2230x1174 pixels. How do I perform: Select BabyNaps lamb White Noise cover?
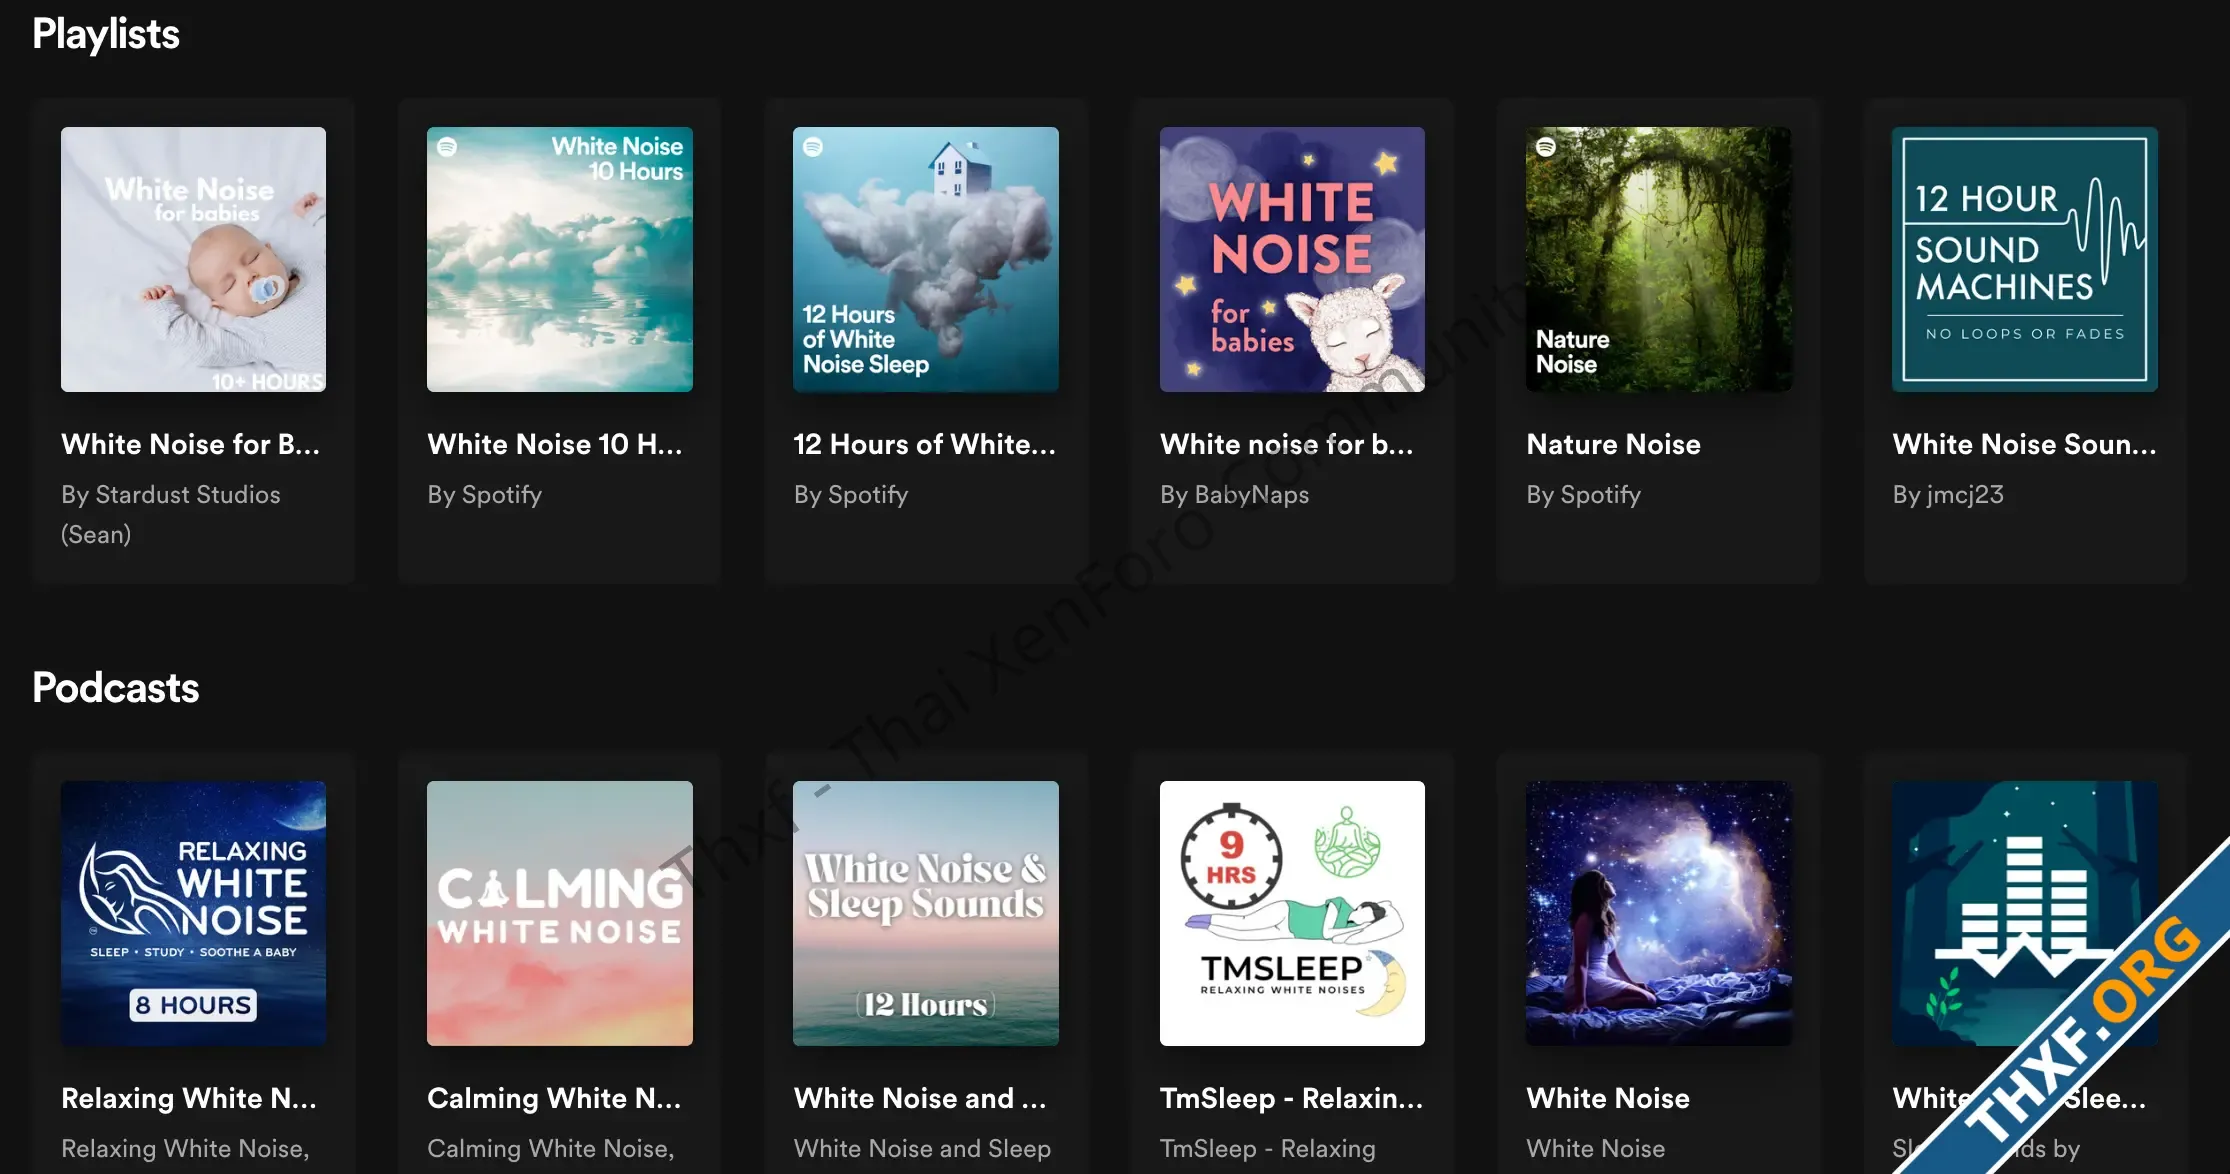(1292, 259)
